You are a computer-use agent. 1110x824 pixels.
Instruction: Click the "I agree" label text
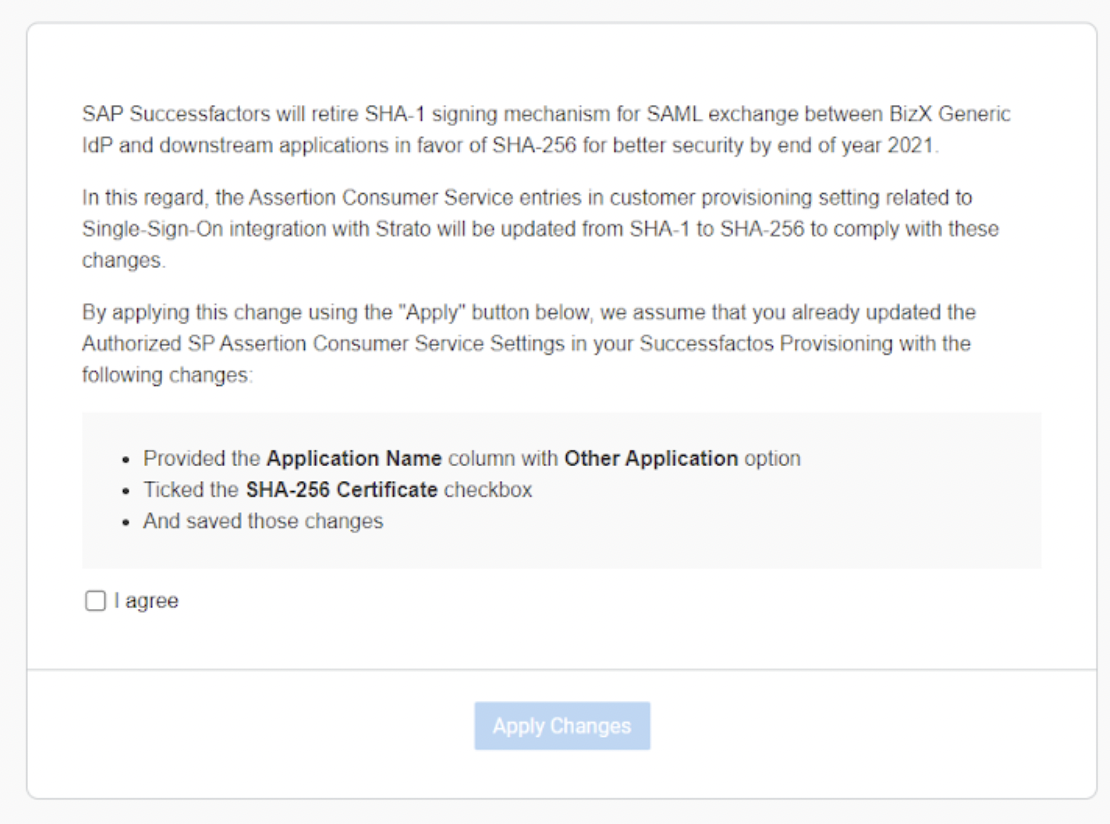tap(146, 601)
